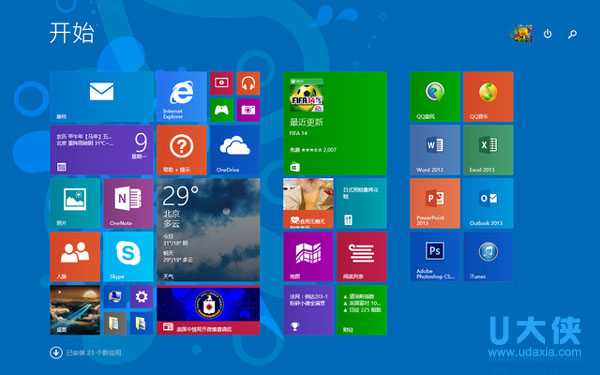The height and width of the screenshot is (375, 600).
Task: Open the Food & Drink fork-knife tile
Action: [x=362, y=203]
